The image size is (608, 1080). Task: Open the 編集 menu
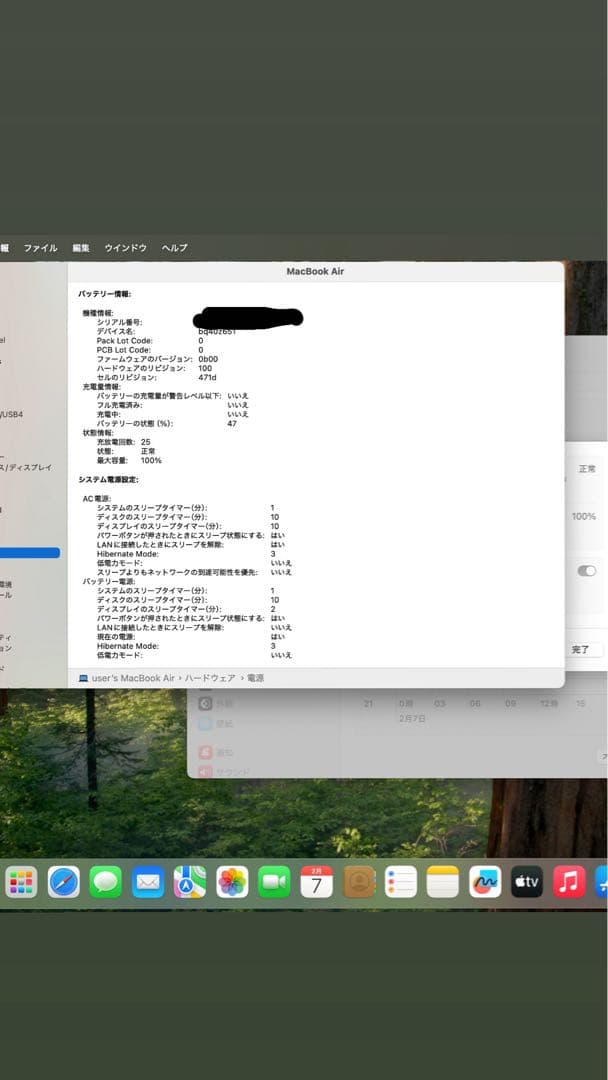pos(81,248)
